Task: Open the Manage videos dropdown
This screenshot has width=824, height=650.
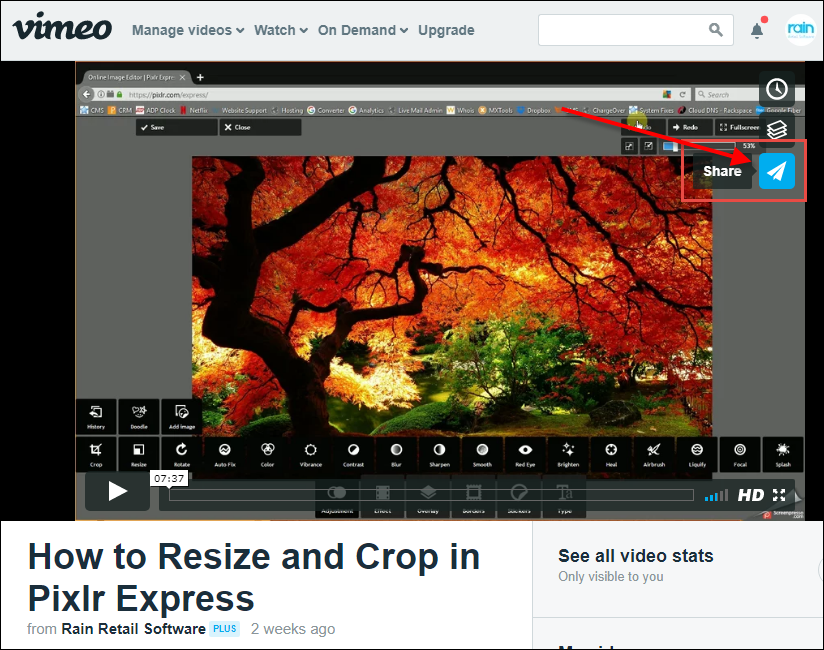Action: [x=188, y=30]
